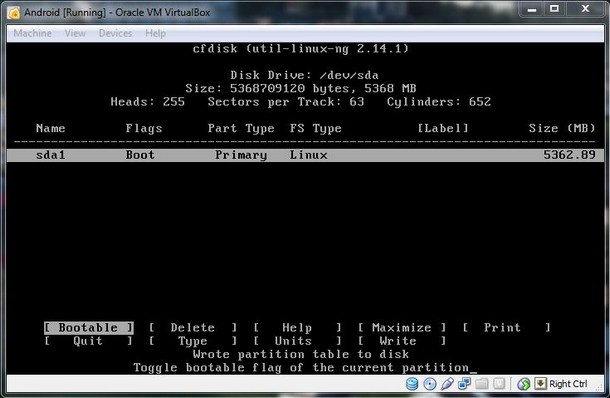Click the USB devices status icon
This screenshot has height=398, width=610.
point(447,384)
